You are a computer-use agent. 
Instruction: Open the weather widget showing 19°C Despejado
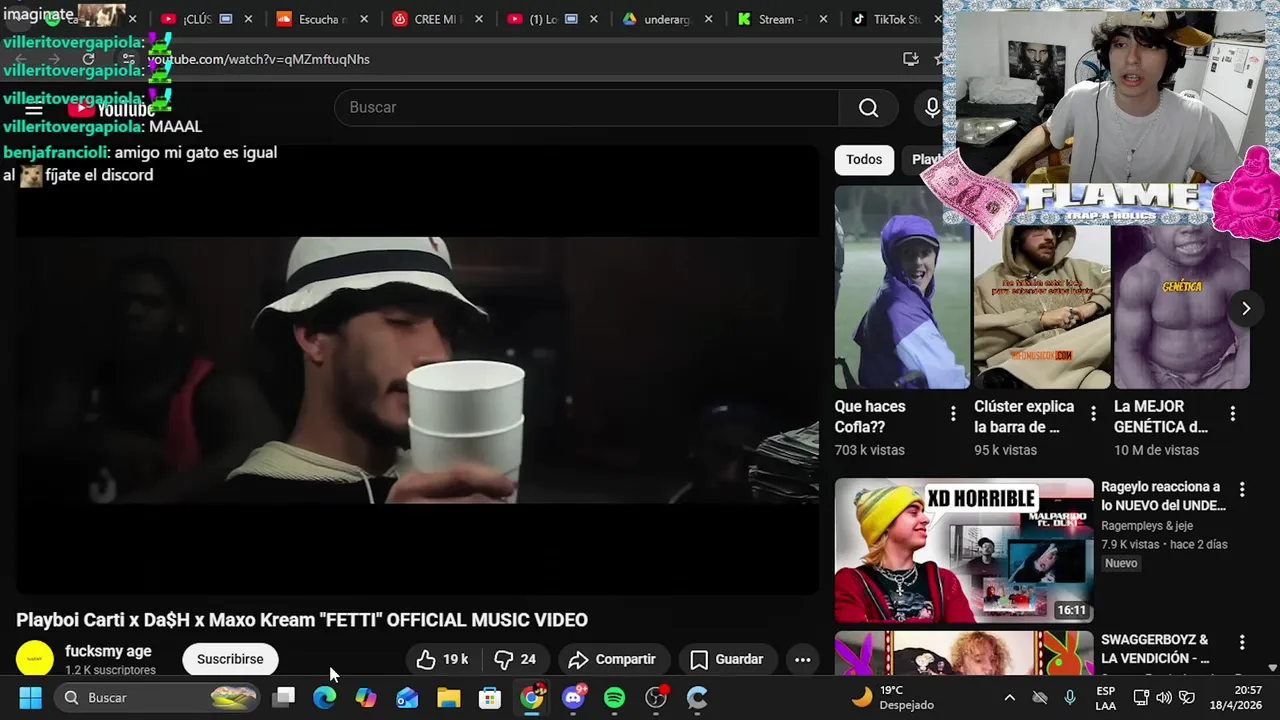[x=893, y=697]
